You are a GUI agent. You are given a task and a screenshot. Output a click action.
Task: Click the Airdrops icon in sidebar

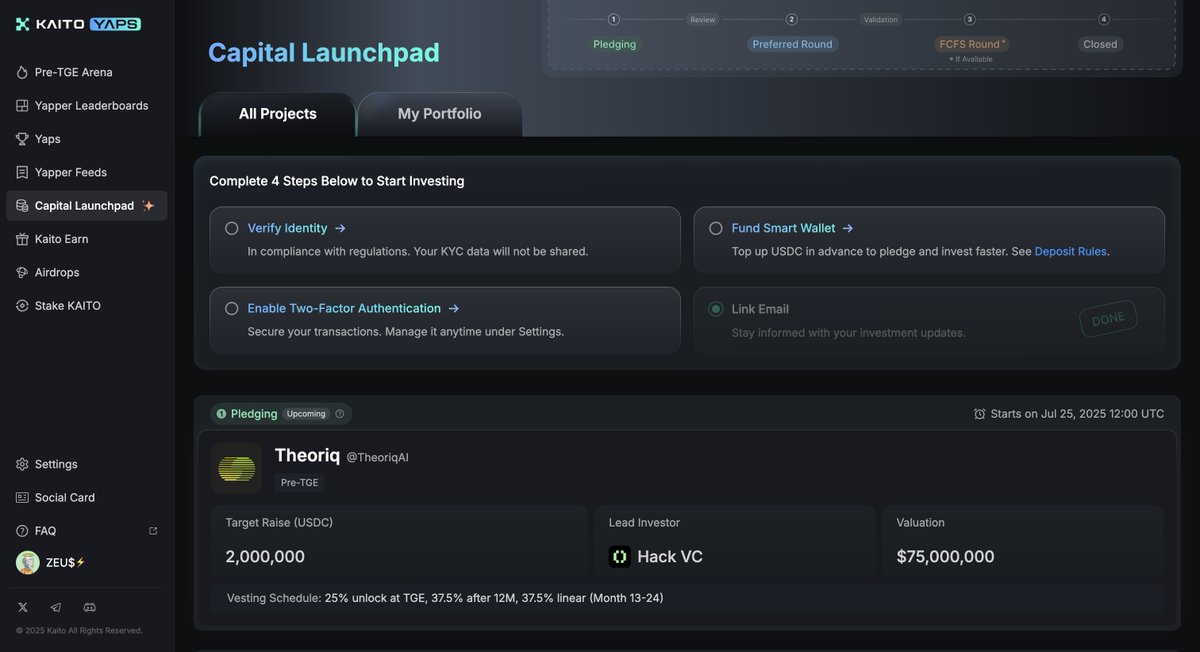click(x=22, y=272)
